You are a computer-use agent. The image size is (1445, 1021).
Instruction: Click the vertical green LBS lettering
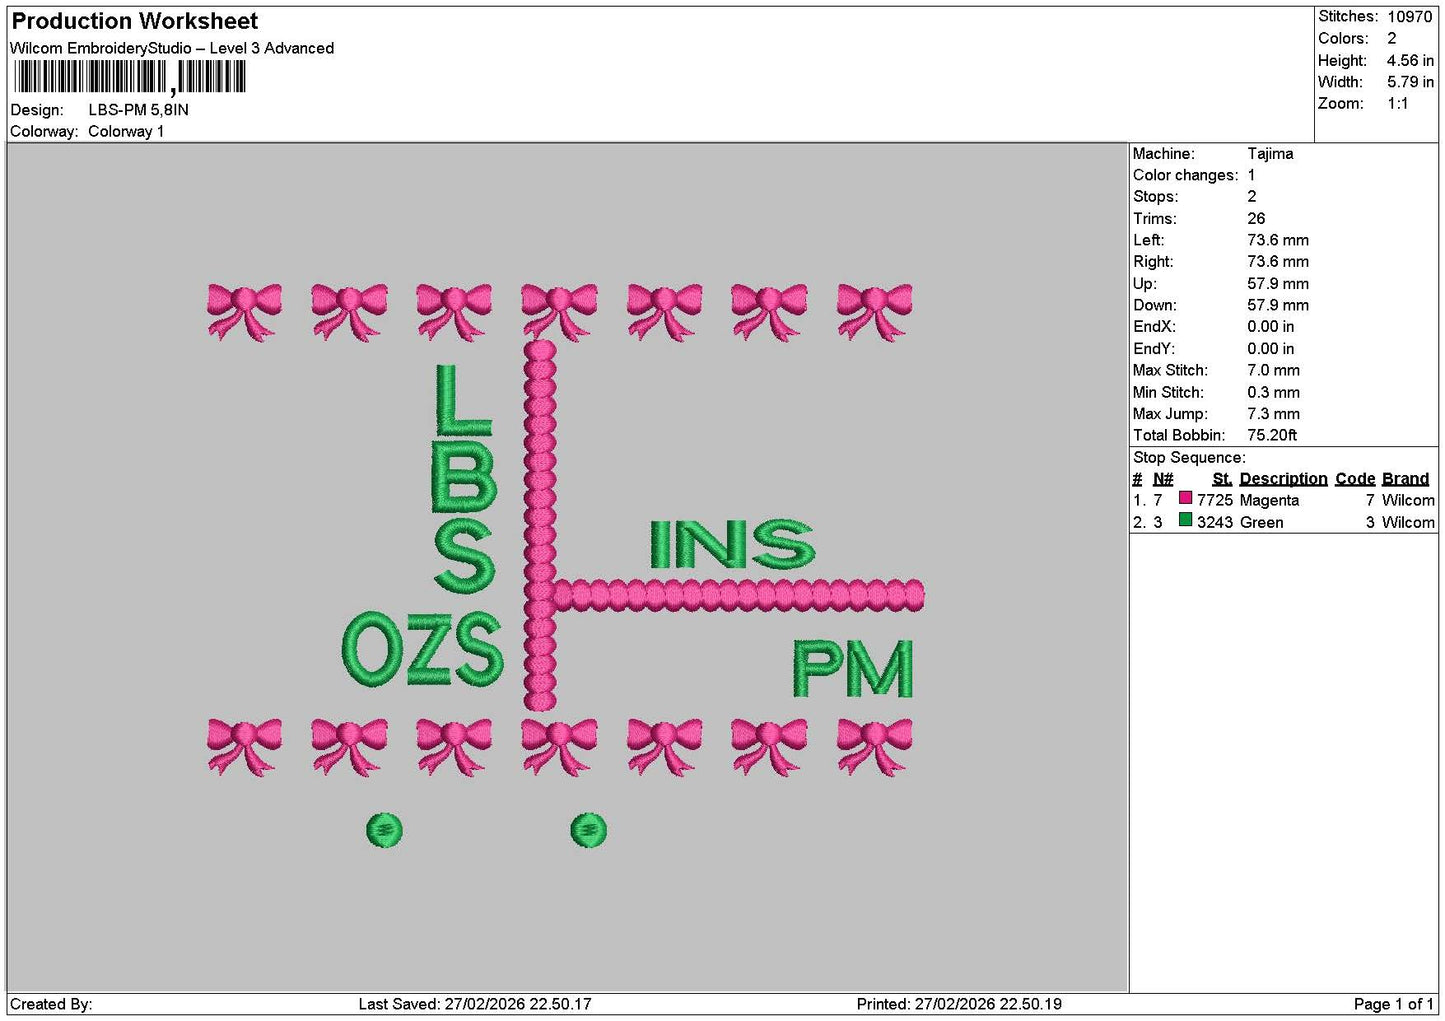tap(464, 478)
